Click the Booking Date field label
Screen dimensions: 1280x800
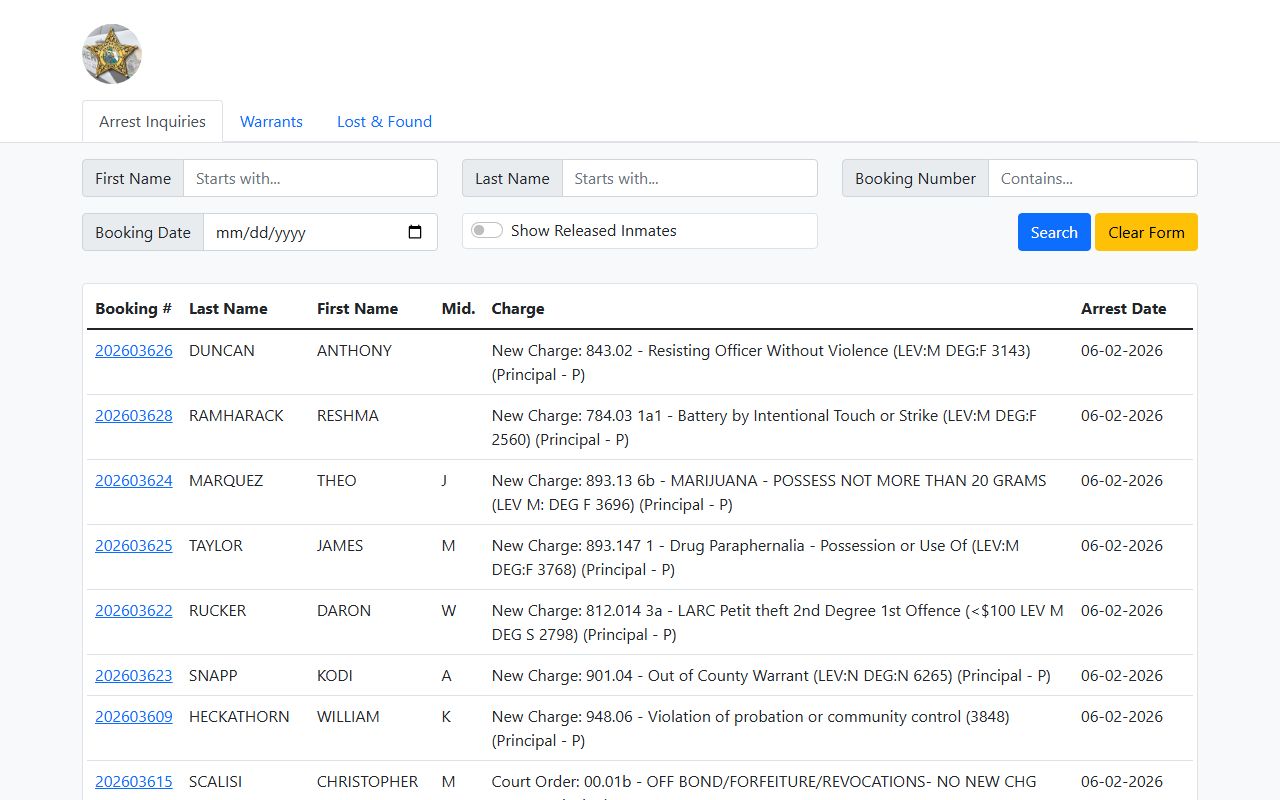[x=143, y=232]
